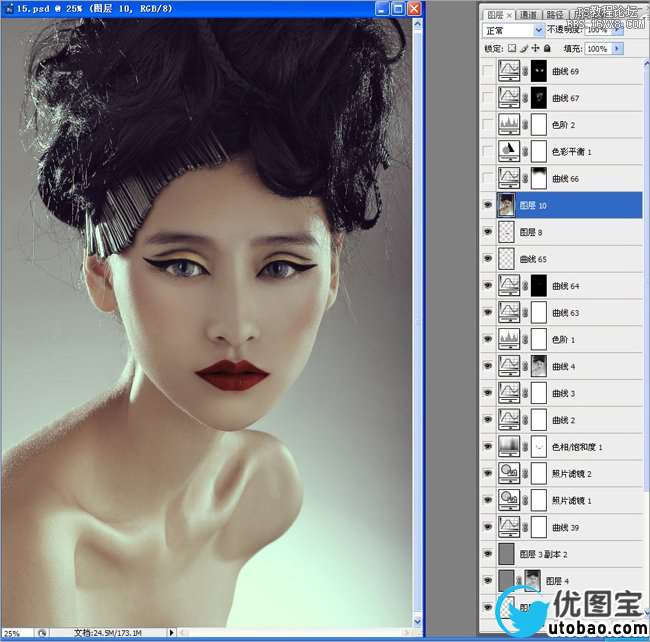Lock image pixels brush icon
650x642 pixels.
524,48
